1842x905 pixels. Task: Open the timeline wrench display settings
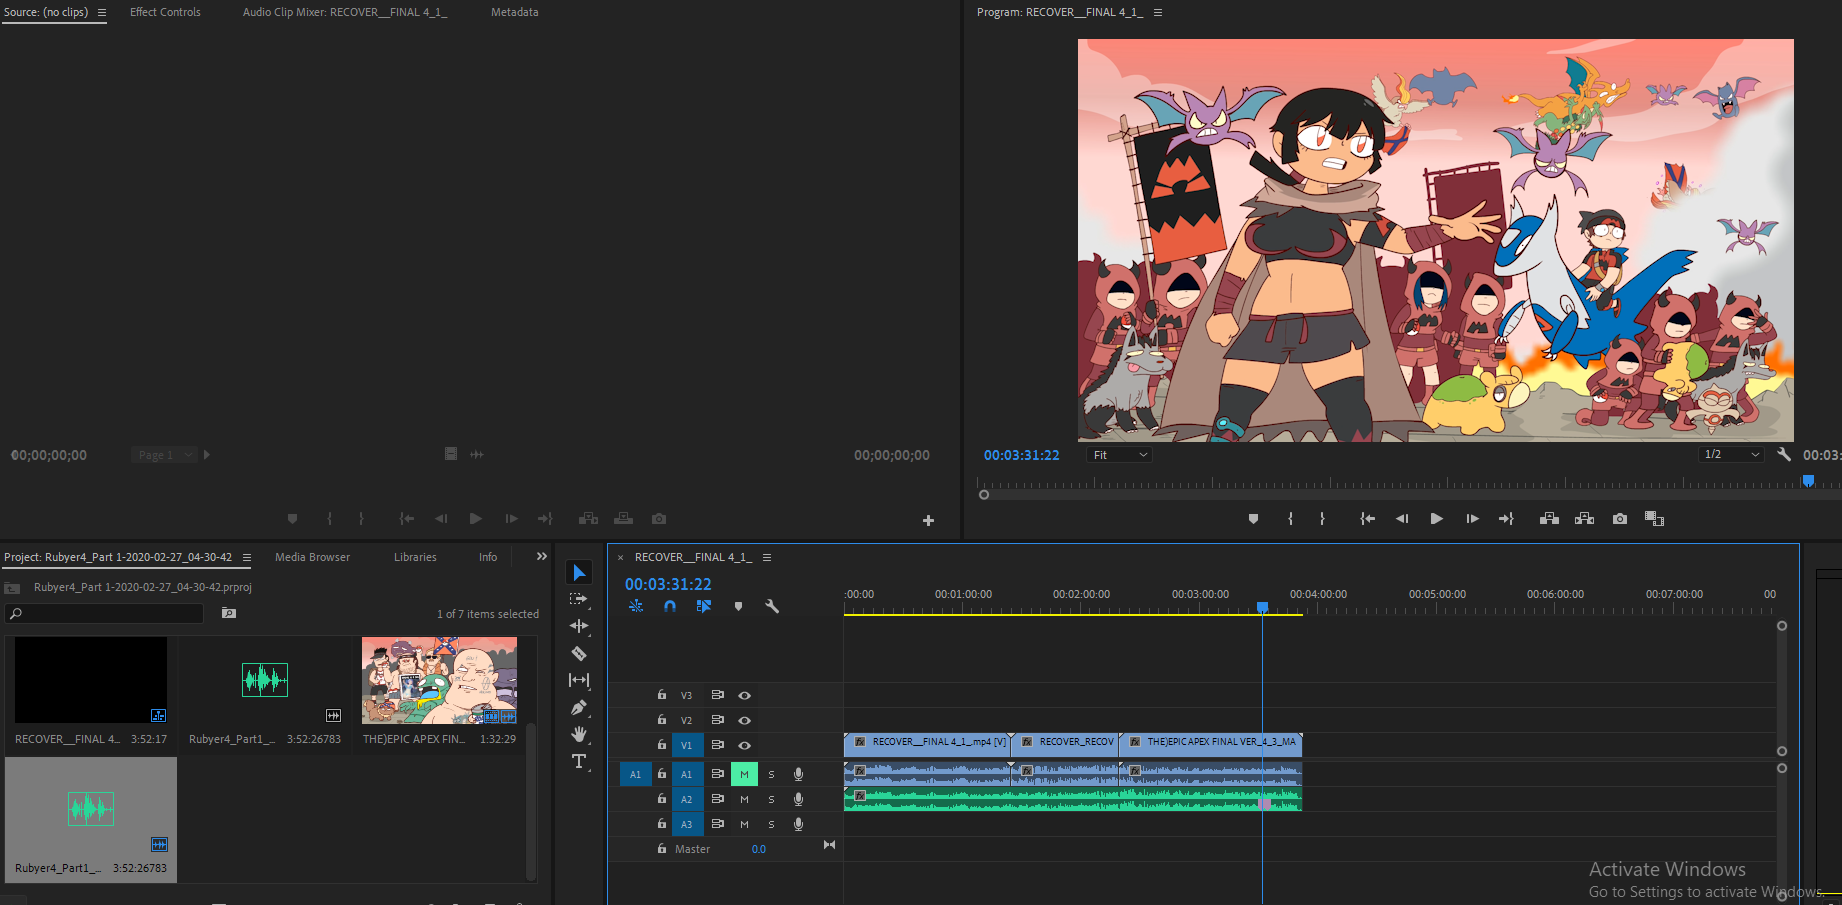pyautogui.click(x=772, y=606)
